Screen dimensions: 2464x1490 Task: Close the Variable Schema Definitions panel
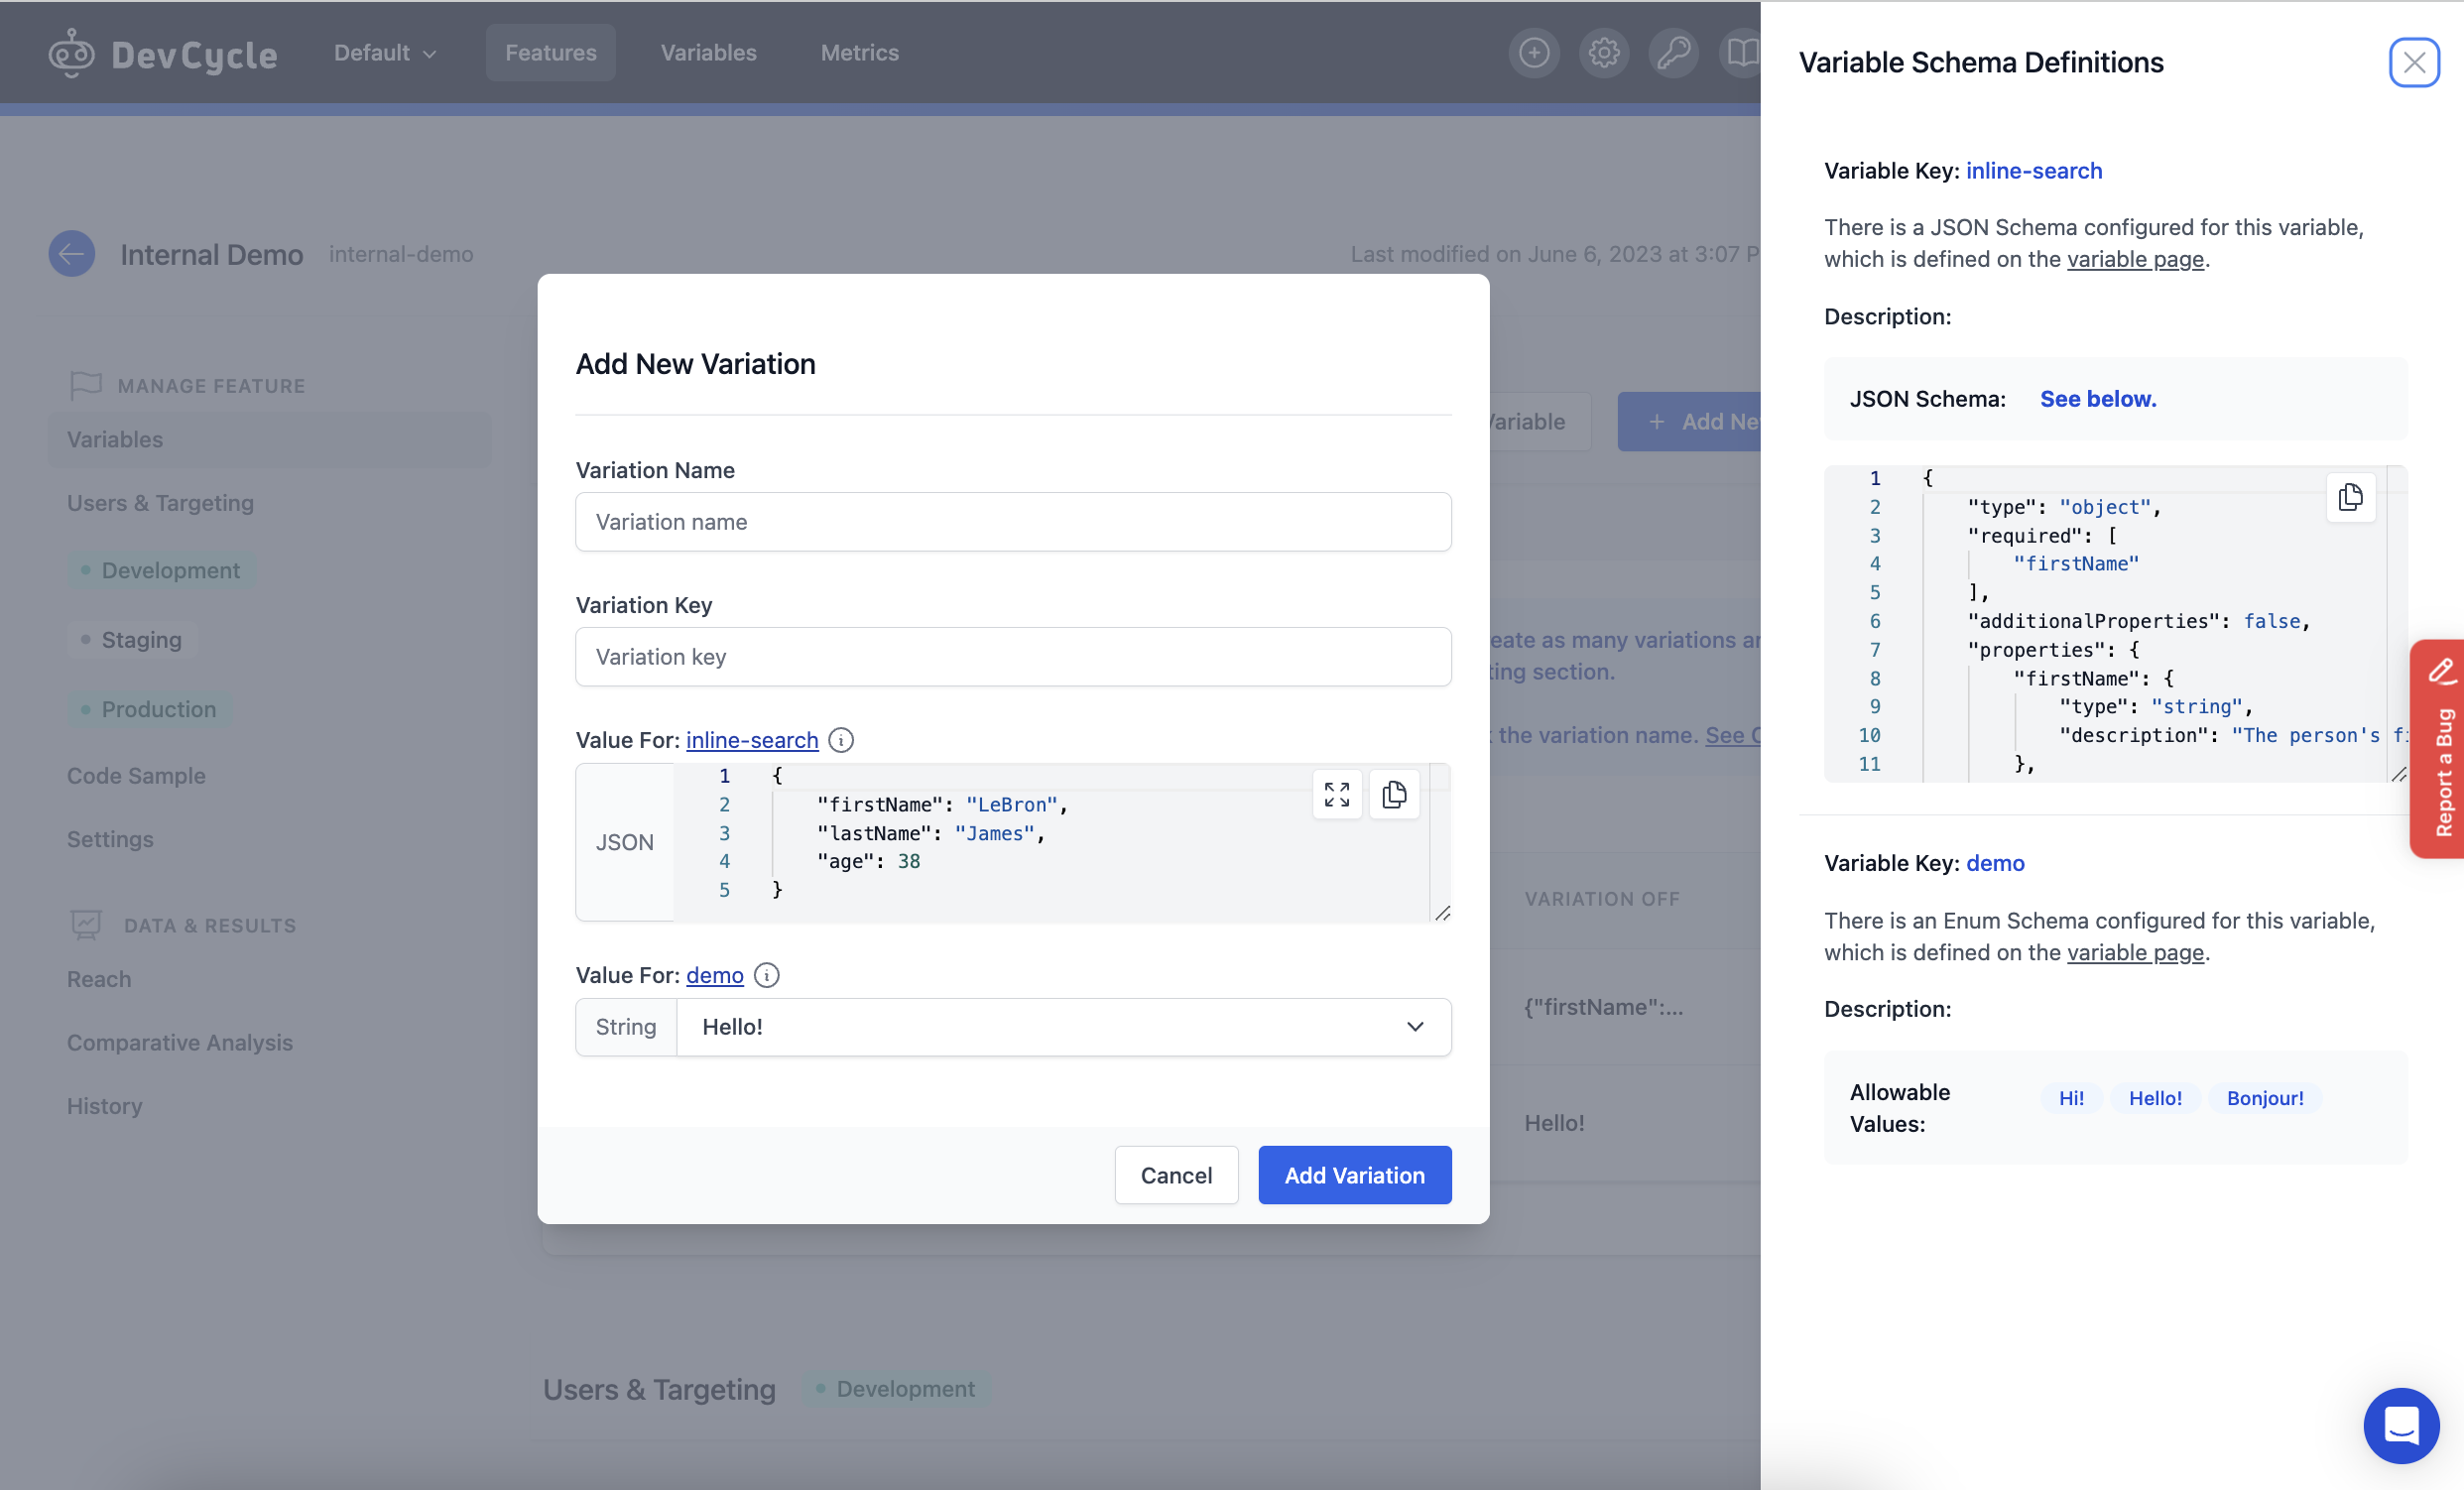pyautogui.click(x=2415, y=62)
